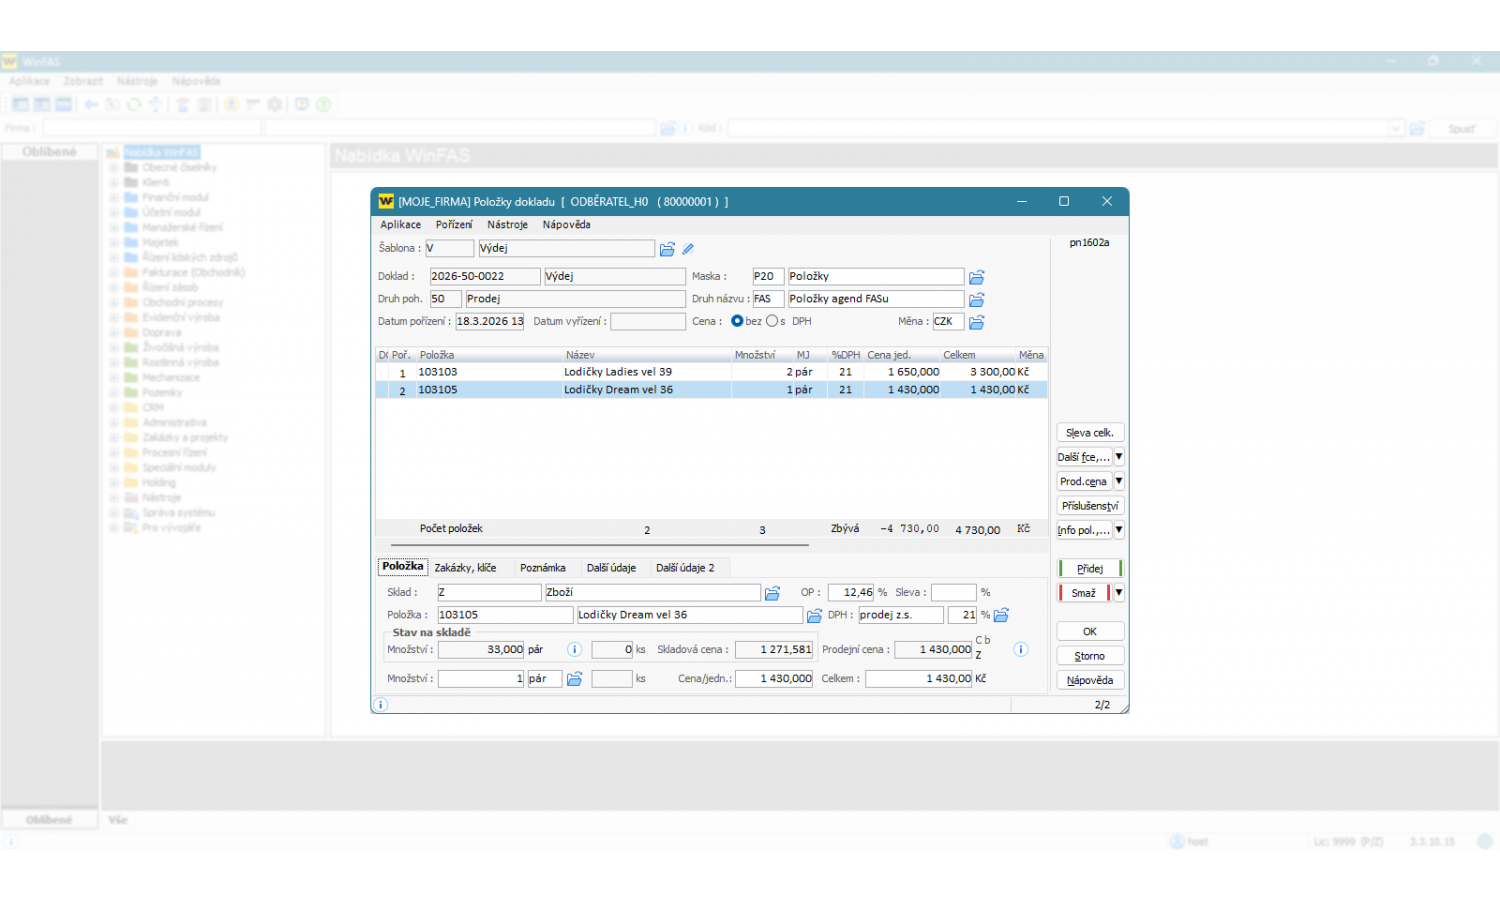Open the Pořízení menu
The height and width of the screenshot is (900, 1500).
click(454, 225)
